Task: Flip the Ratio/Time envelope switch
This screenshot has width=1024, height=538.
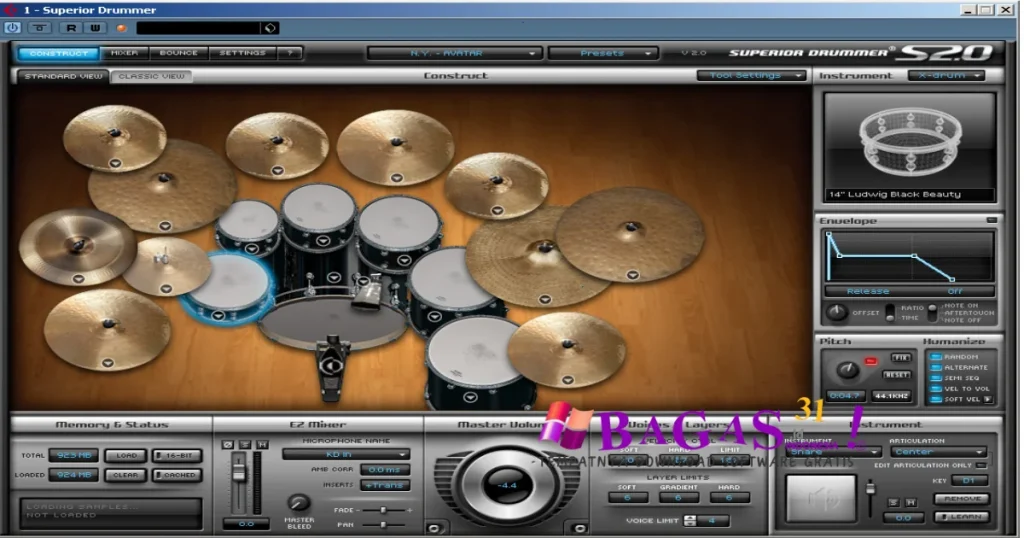Action: click(889, 312)
